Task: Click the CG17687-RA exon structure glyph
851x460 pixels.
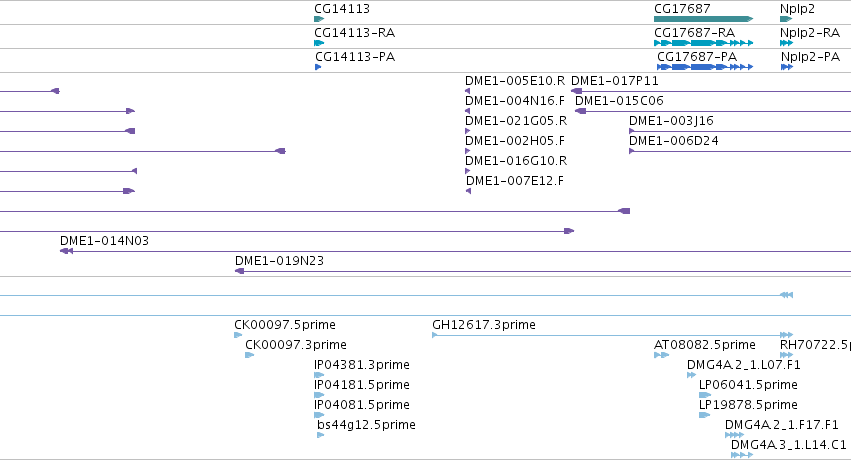Action: pyautogui.click(x=703, y=43)
